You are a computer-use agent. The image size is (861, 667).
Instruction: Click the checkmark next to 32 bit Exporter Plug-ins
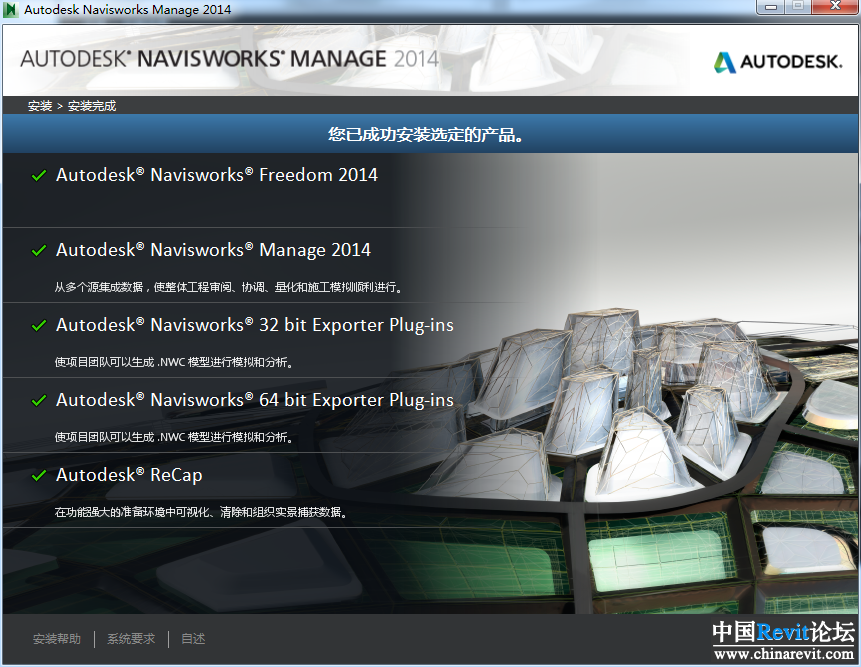point(39,326)
